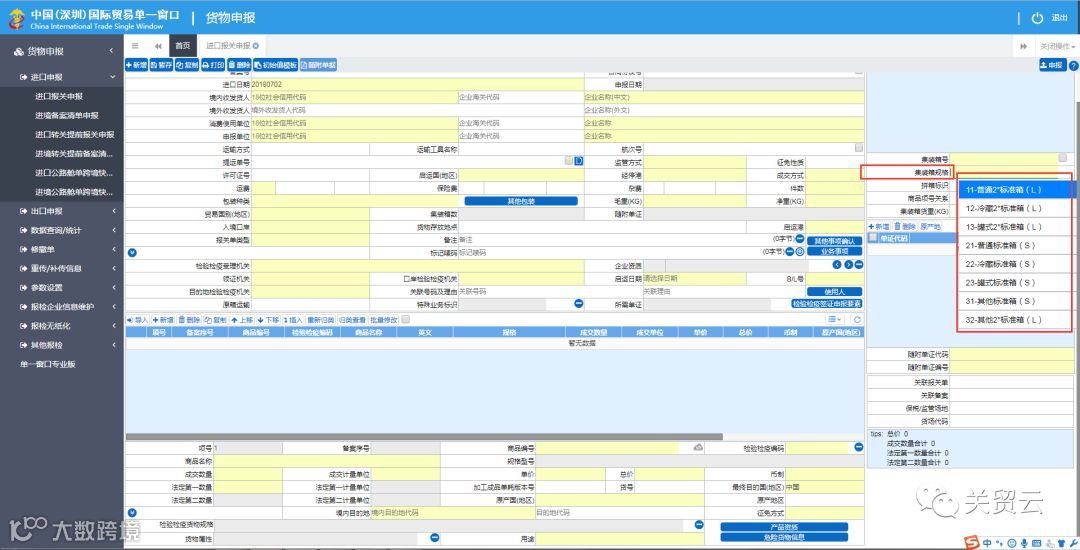The width and height of the screenshot is (1080, 550).
Task: Click the 使用人 button
Action: 834,292
